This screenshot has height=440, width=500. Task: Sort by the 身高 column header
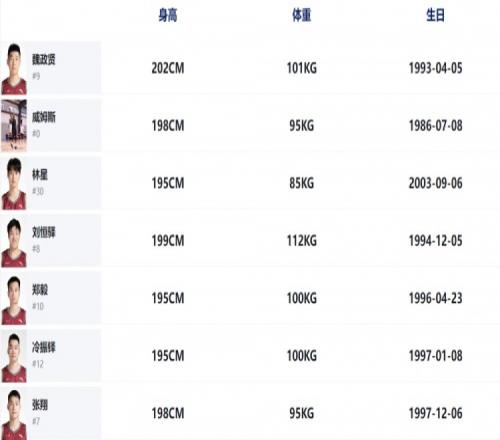pyautogui.click(x=168, y=15)
